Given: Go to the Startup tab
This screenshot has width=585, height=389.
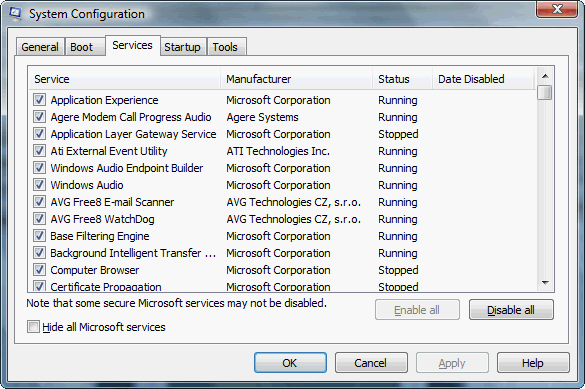Looking at the screenshot, I should 183,47.
